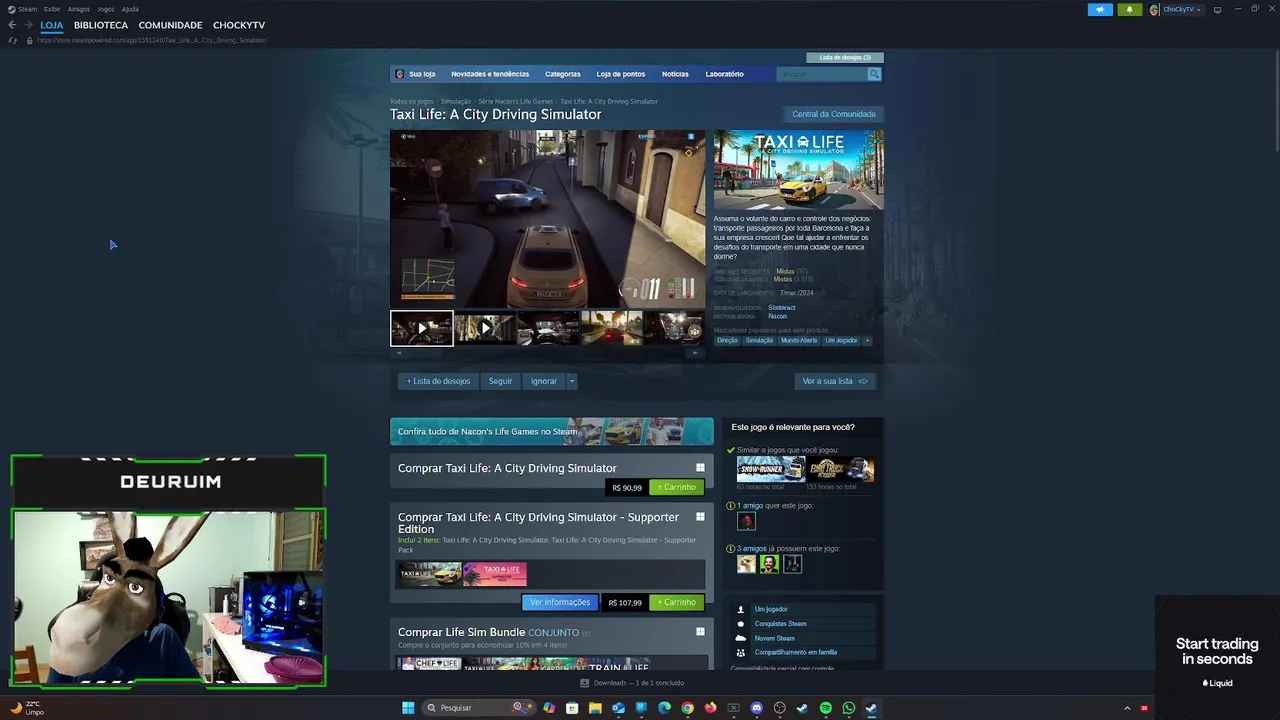Viewport: 1280px width, 720px height.
Task: Move the media strip to the right
Action: tap(696, 352)
